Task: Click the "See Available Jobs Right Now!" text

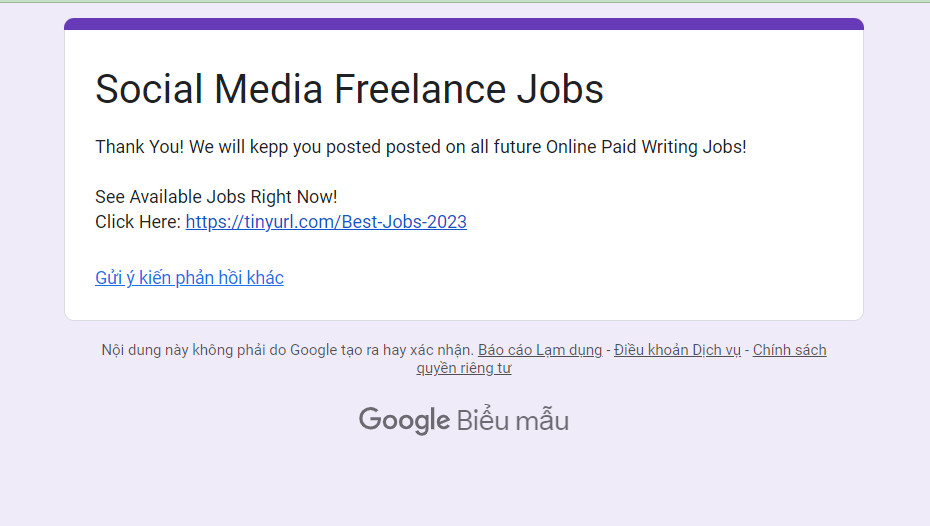Action: coord(216,197)
